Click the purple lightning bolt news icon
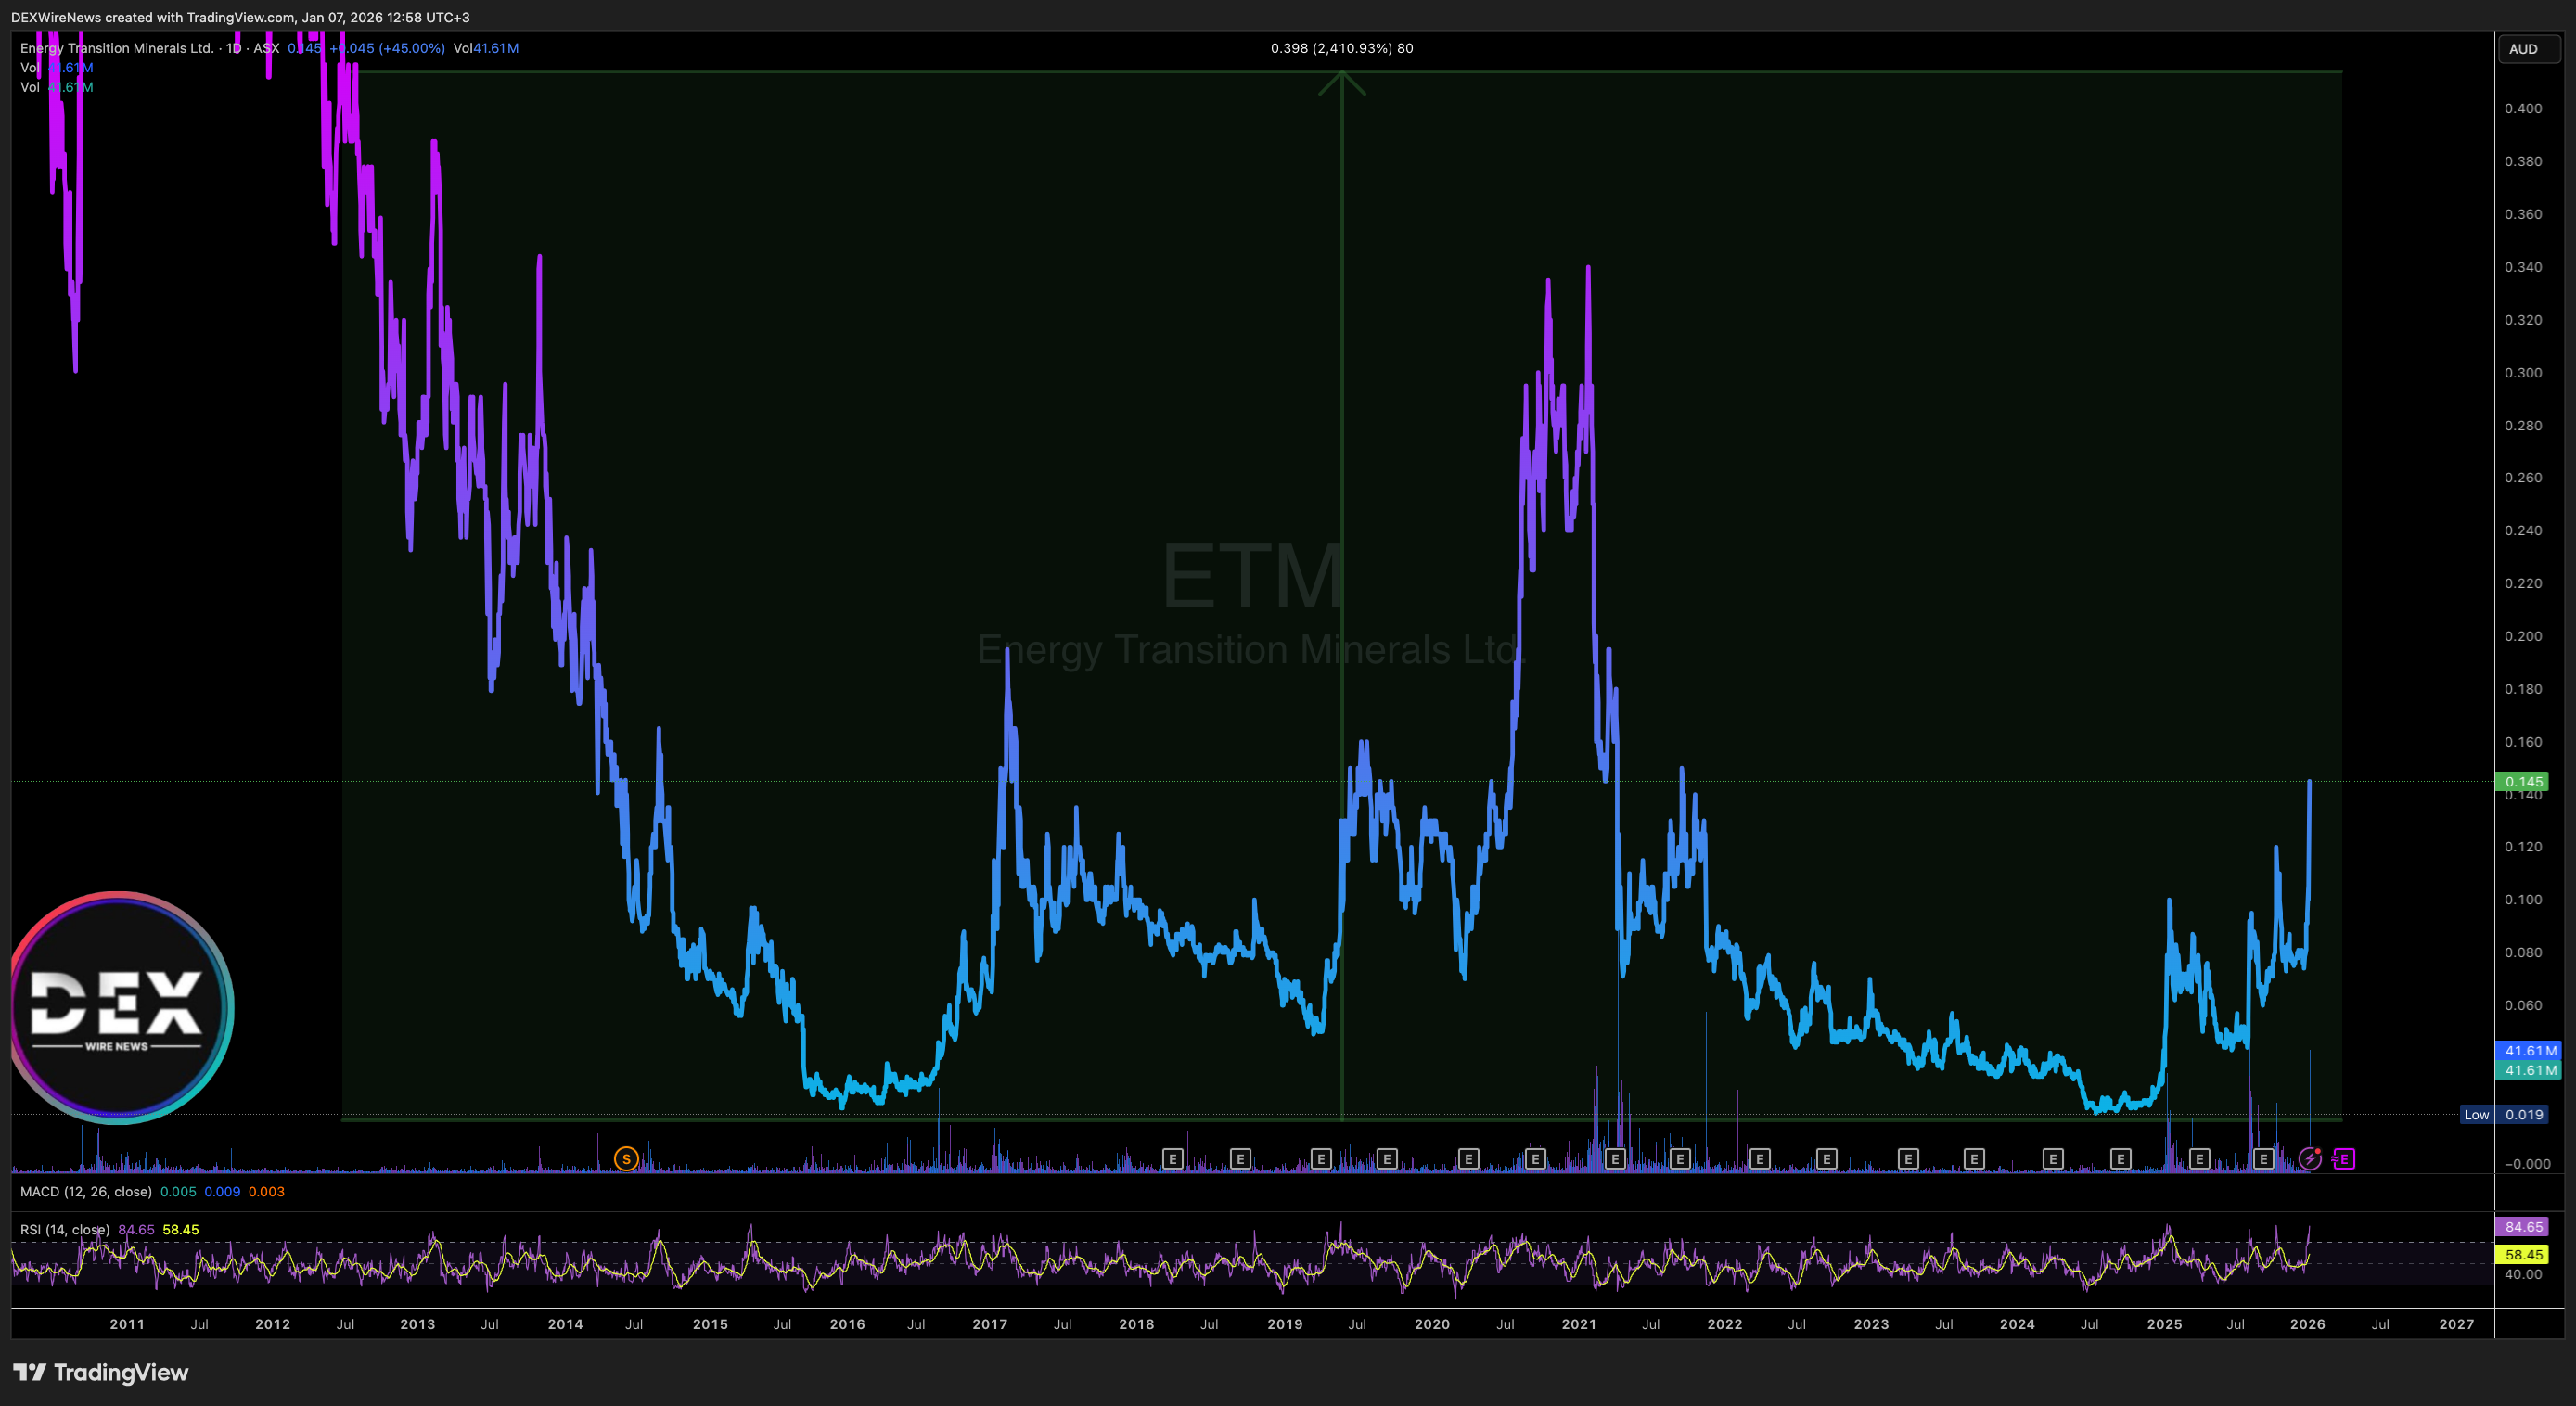This screenshot has height=1406, width=2576. [2309, 1159]
